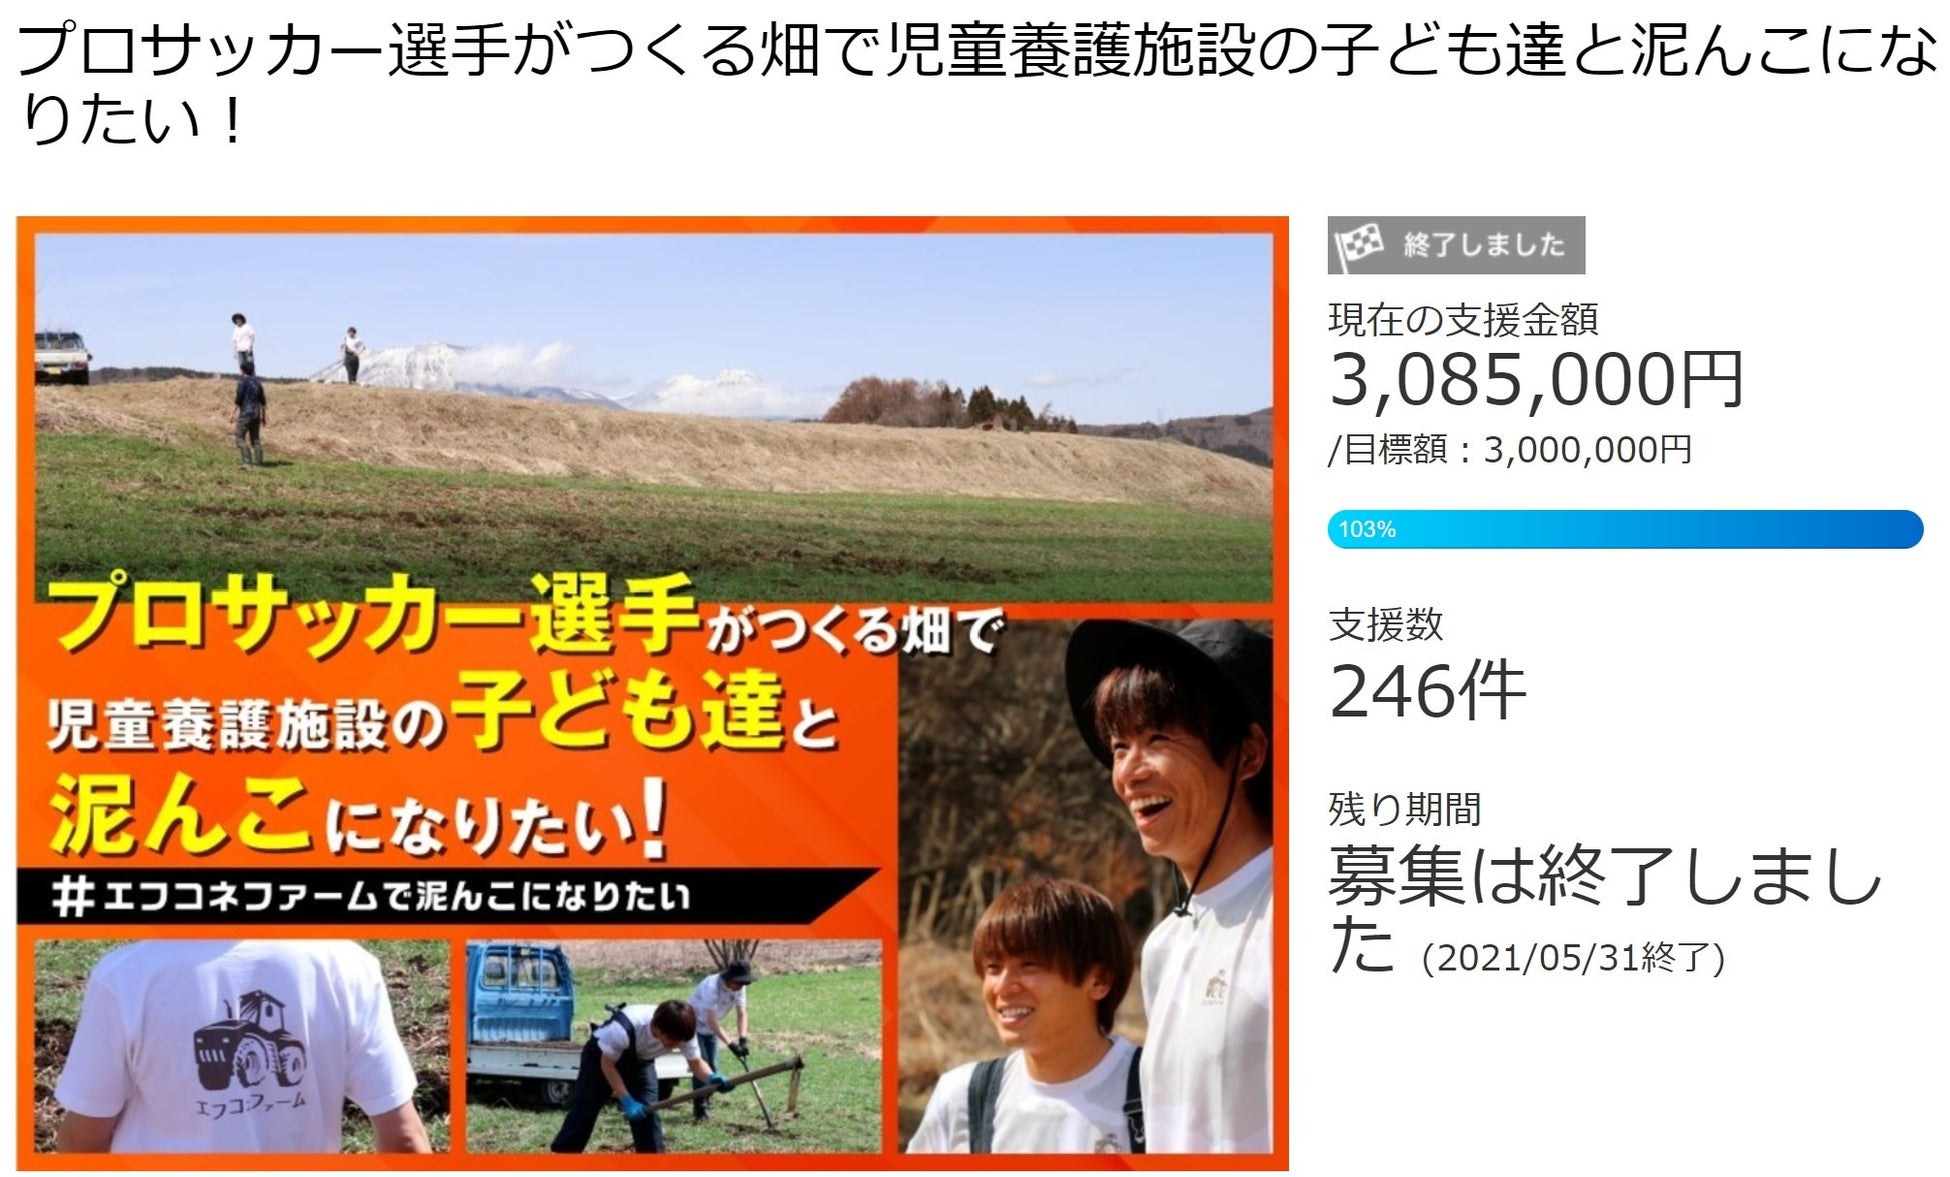Viewport: 1950px width, 1177px height.
Task: Click the checkered flag icon
Action: tap(1359, 245)
